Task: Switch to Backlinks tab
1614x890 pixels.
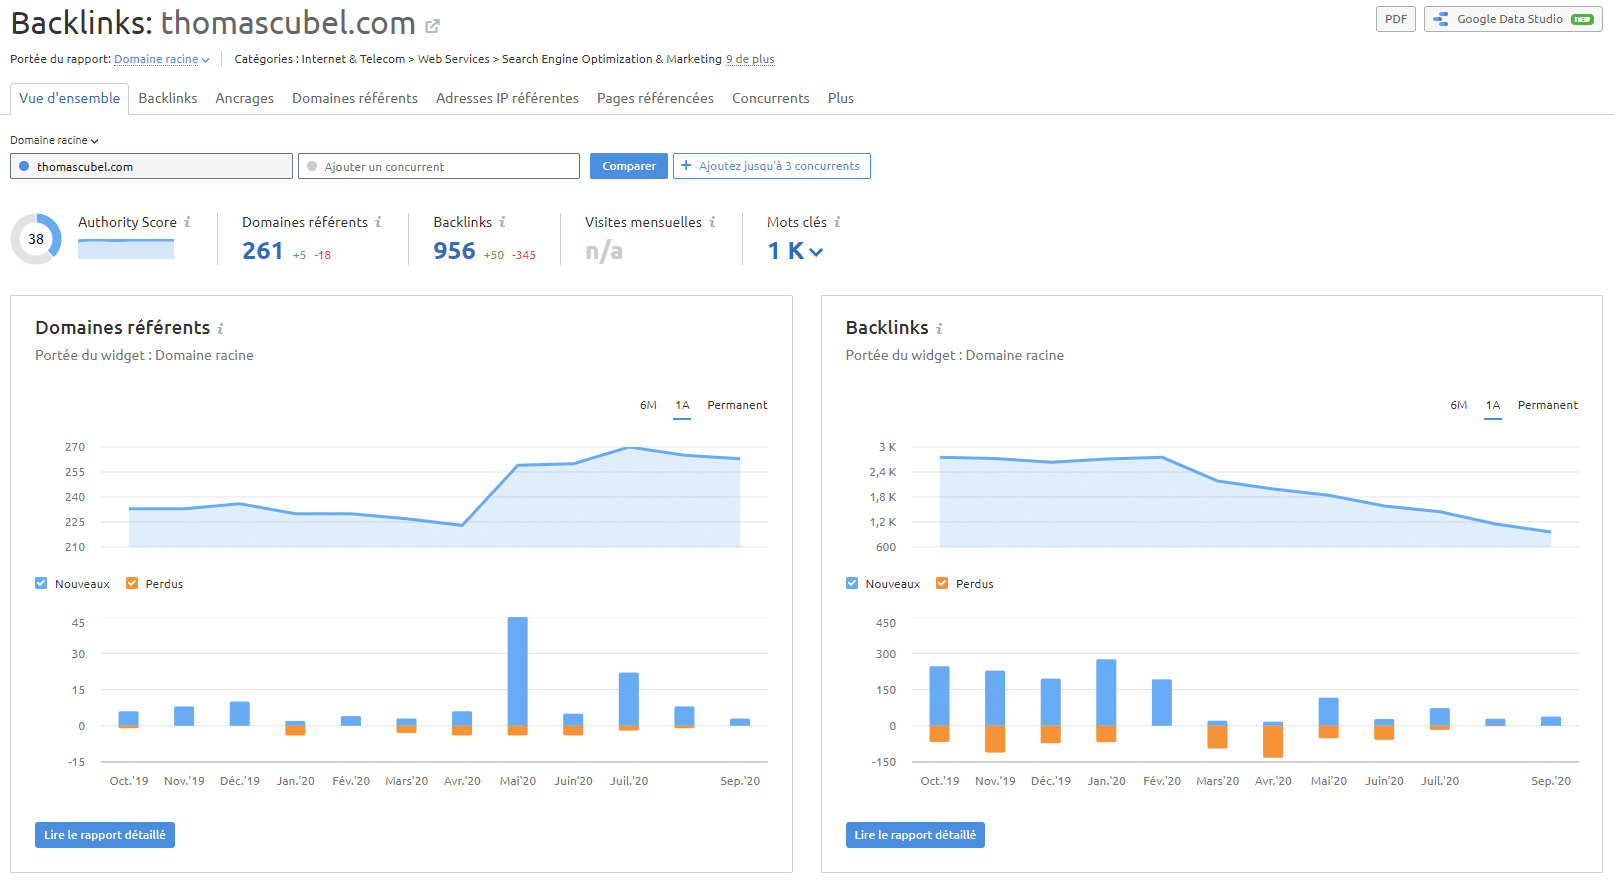Action: pos(168,98)
